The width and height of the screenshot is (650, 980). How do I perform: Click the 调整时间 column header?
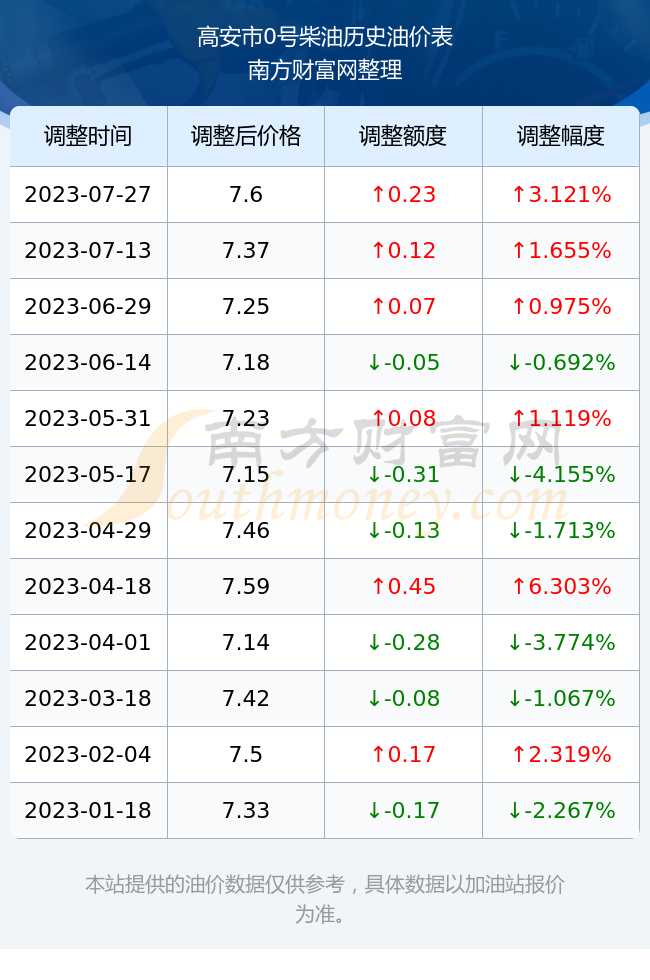88,136
